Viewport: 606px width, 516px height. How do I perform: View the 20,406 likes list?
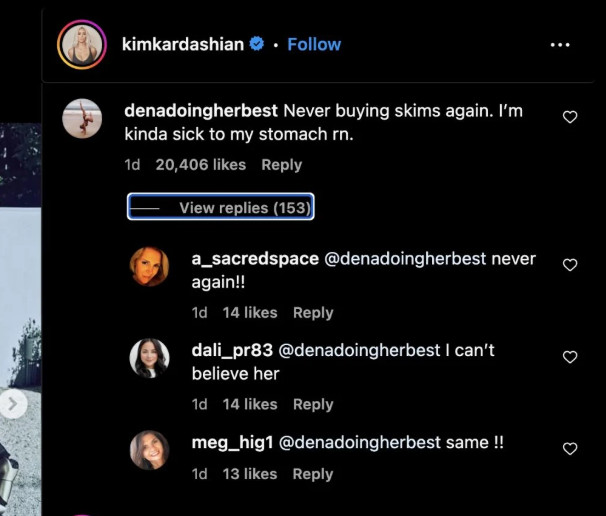(200, 165)
